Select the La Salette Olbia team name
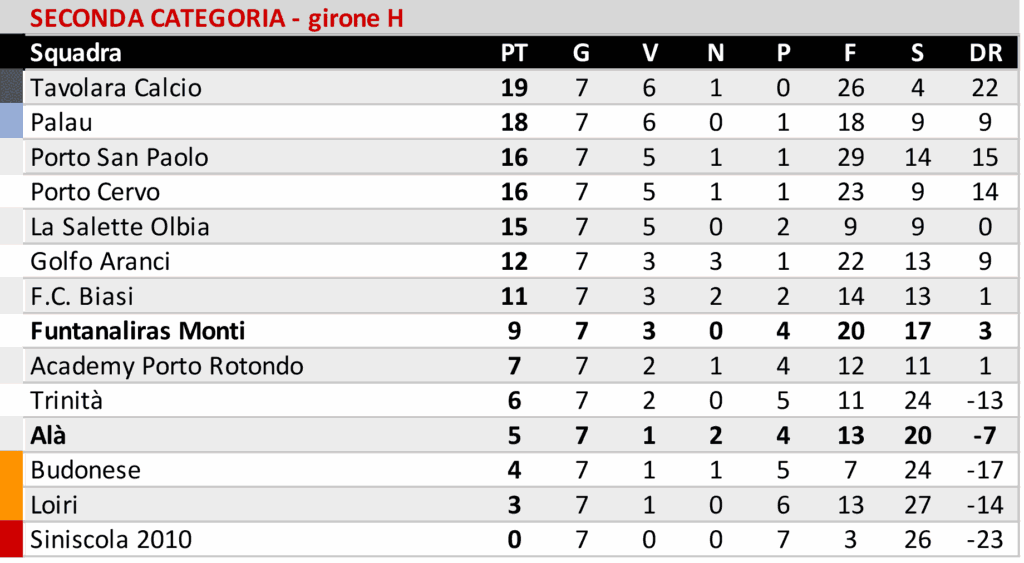The width and height of the screenshot is (1024, 563). pyautogui.click(x=120, y=227)
